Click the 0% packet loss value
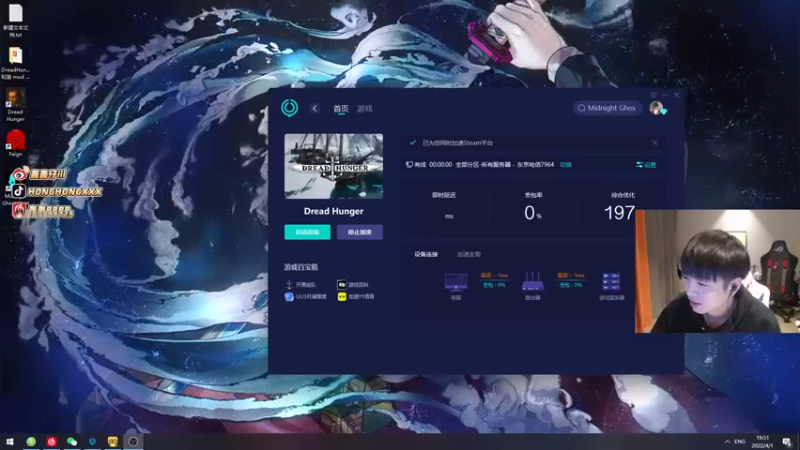 coord(533,213)
